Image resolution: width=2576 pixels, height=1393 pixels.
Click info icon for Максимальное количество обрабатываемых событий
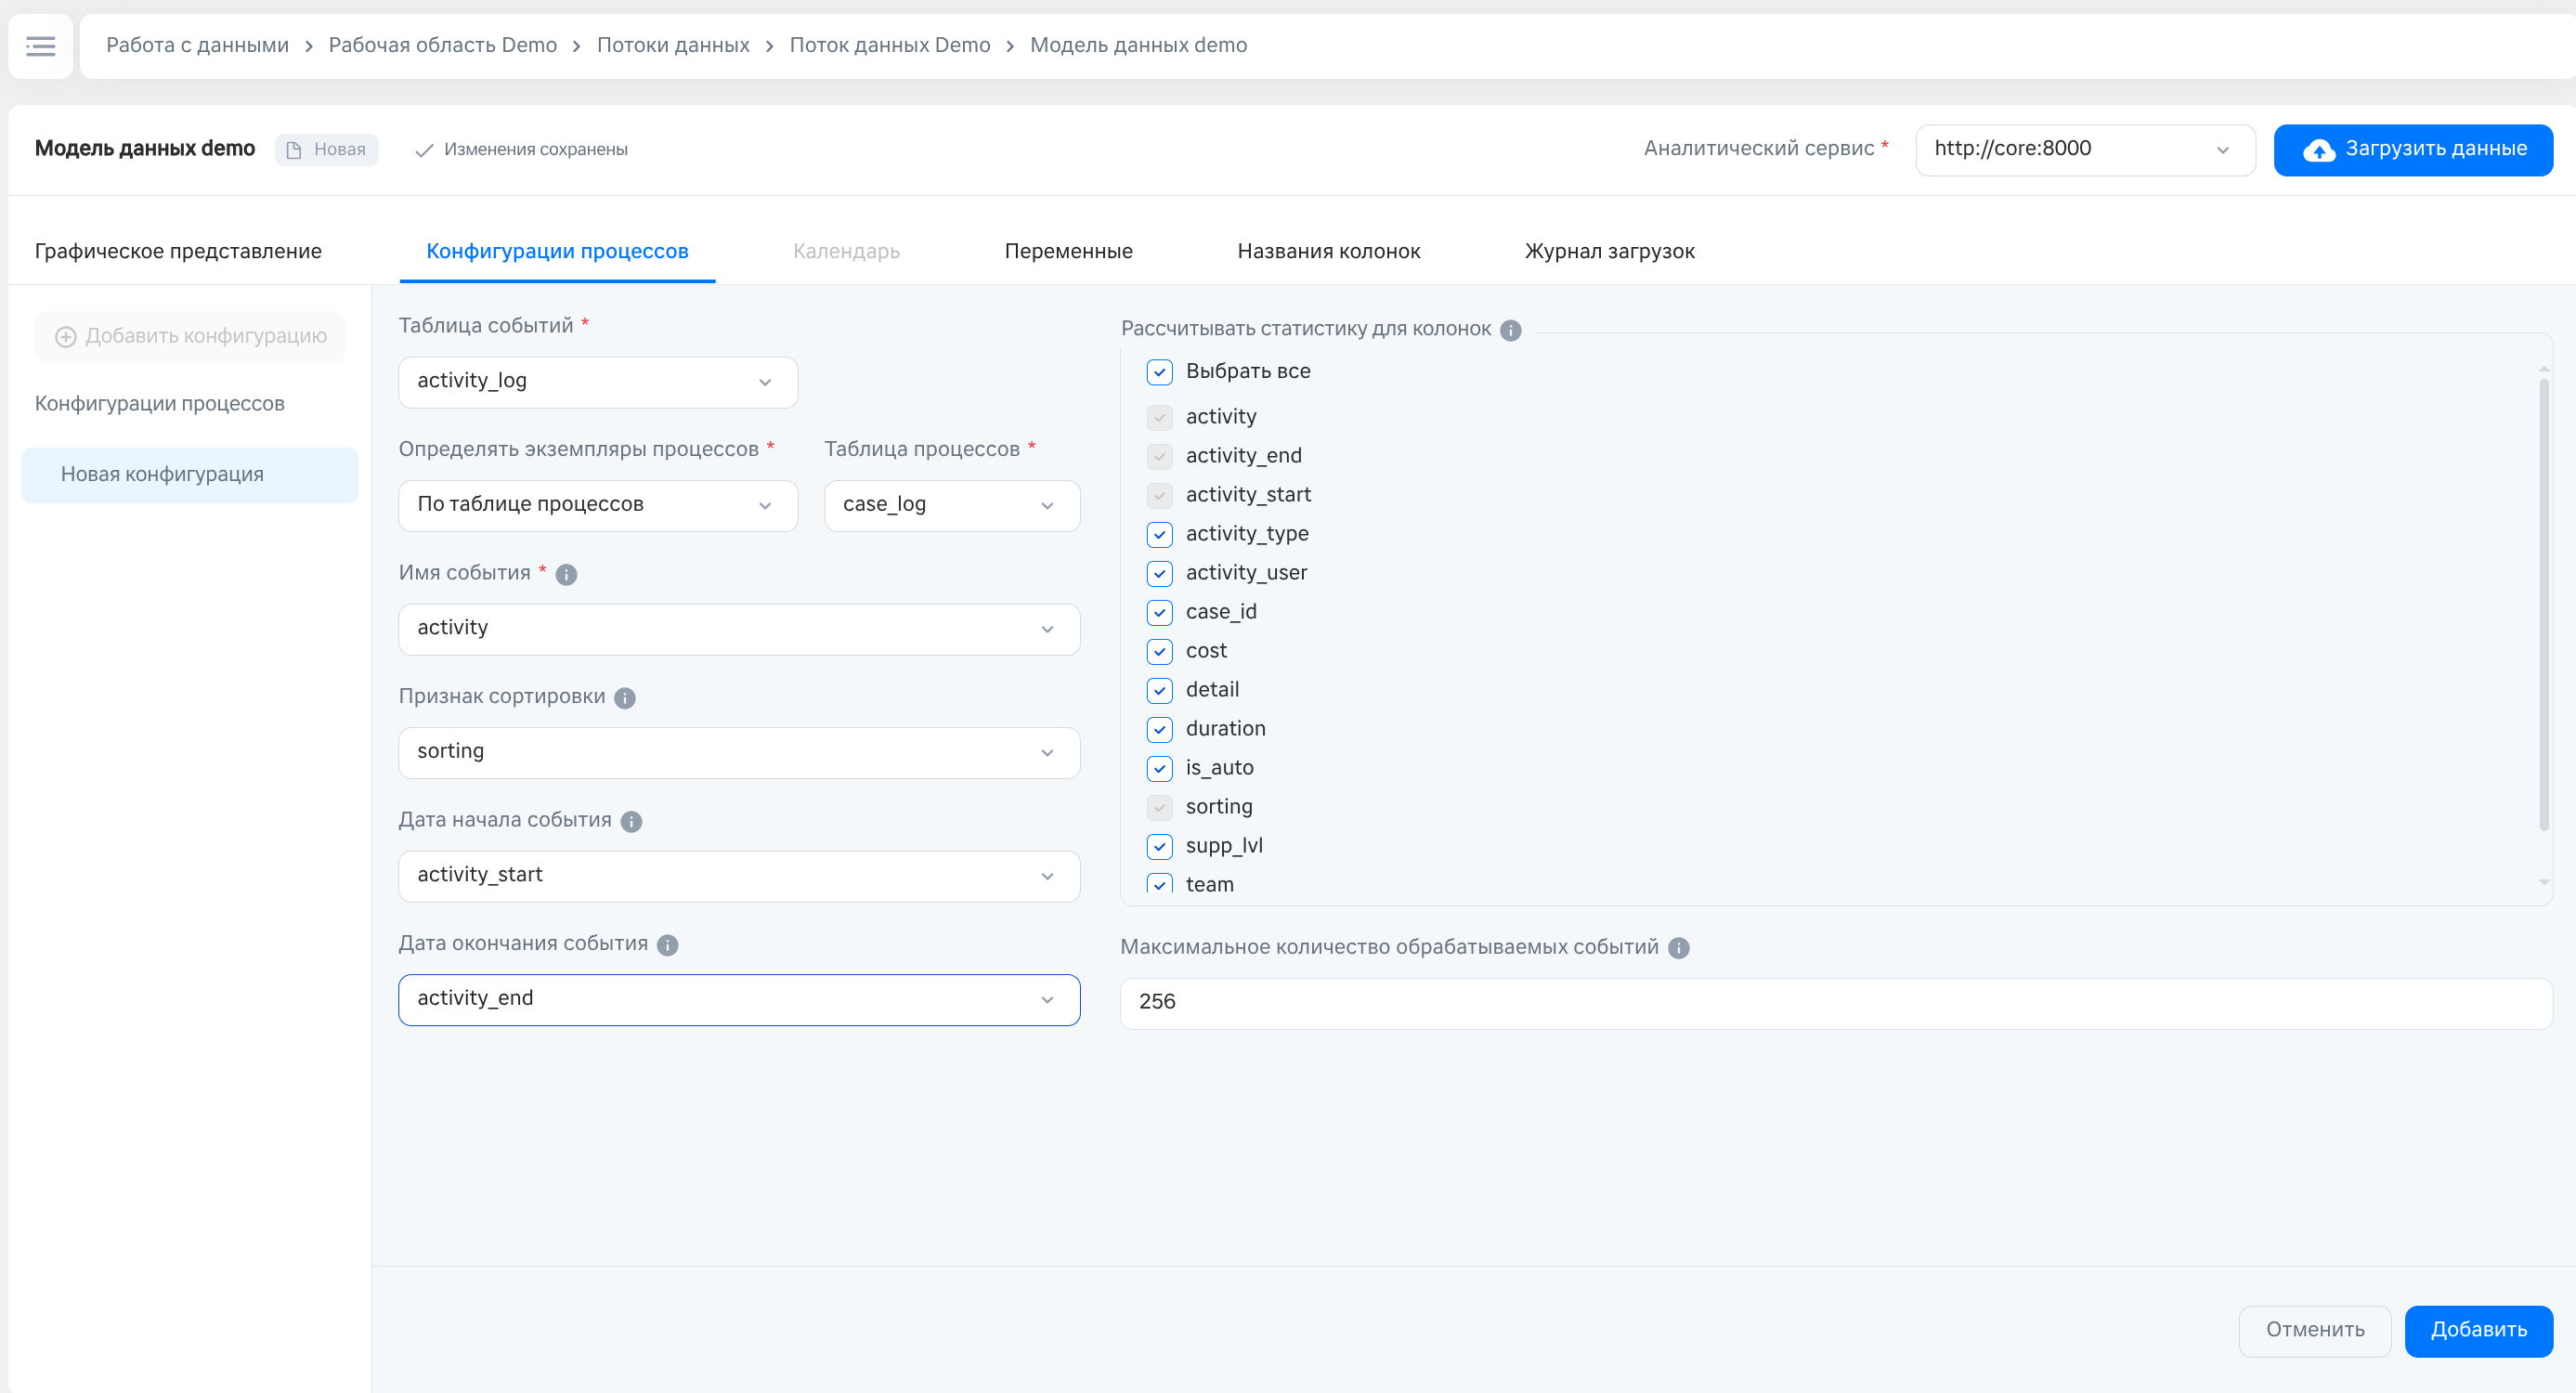click(x=1679, y=948)
